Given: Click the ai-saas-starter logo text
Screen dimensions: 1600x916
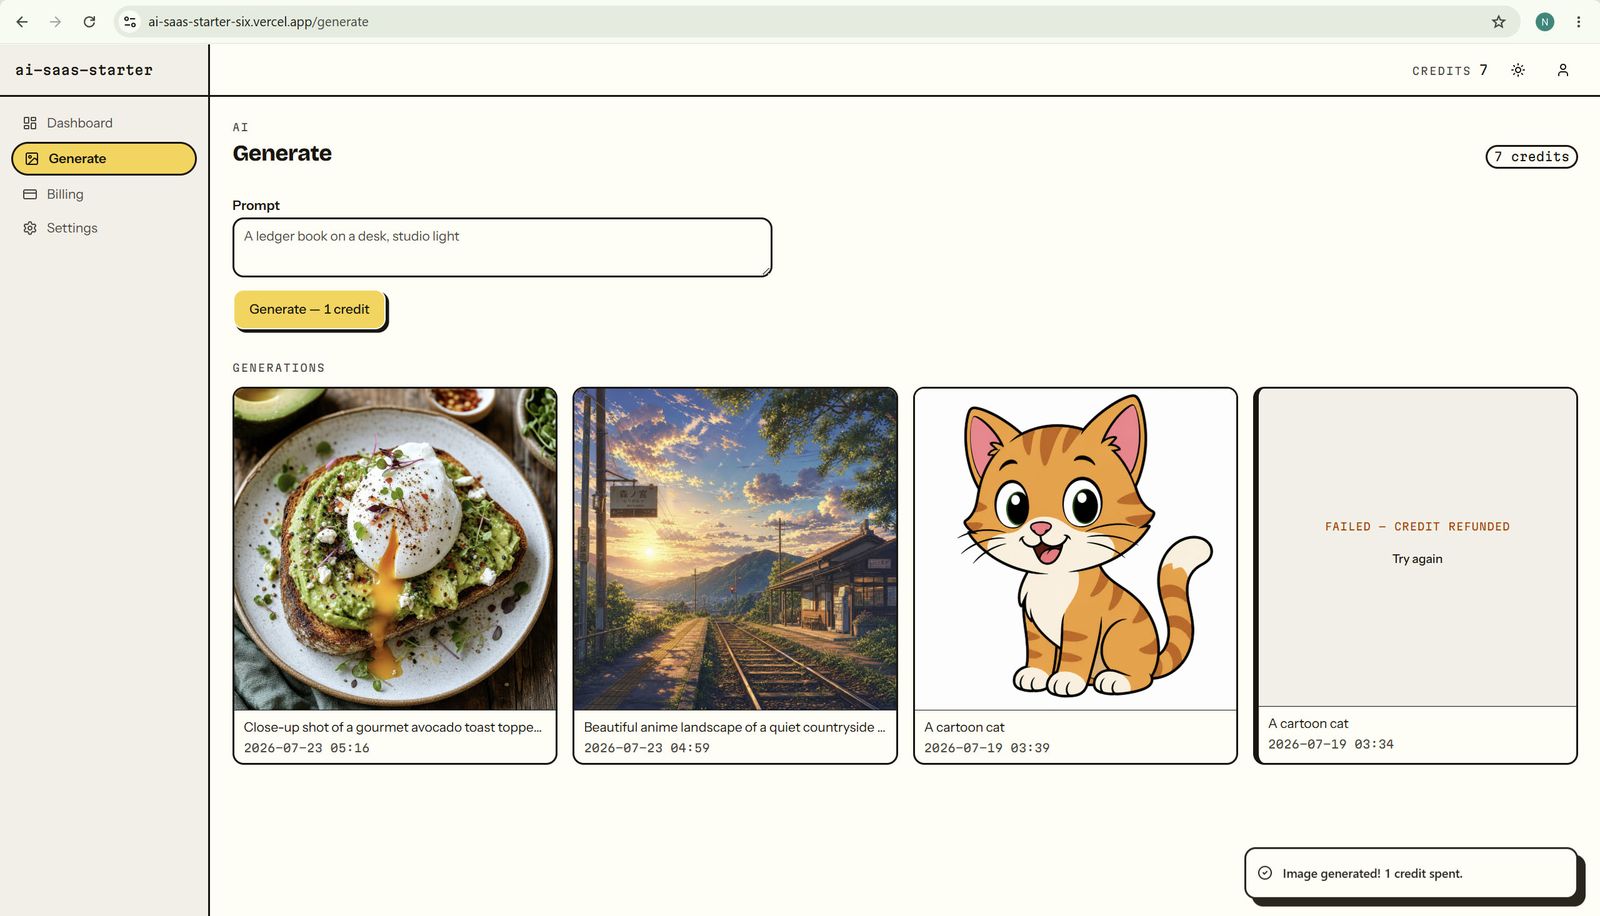Looking at the screenshot, I should point(84,70).
